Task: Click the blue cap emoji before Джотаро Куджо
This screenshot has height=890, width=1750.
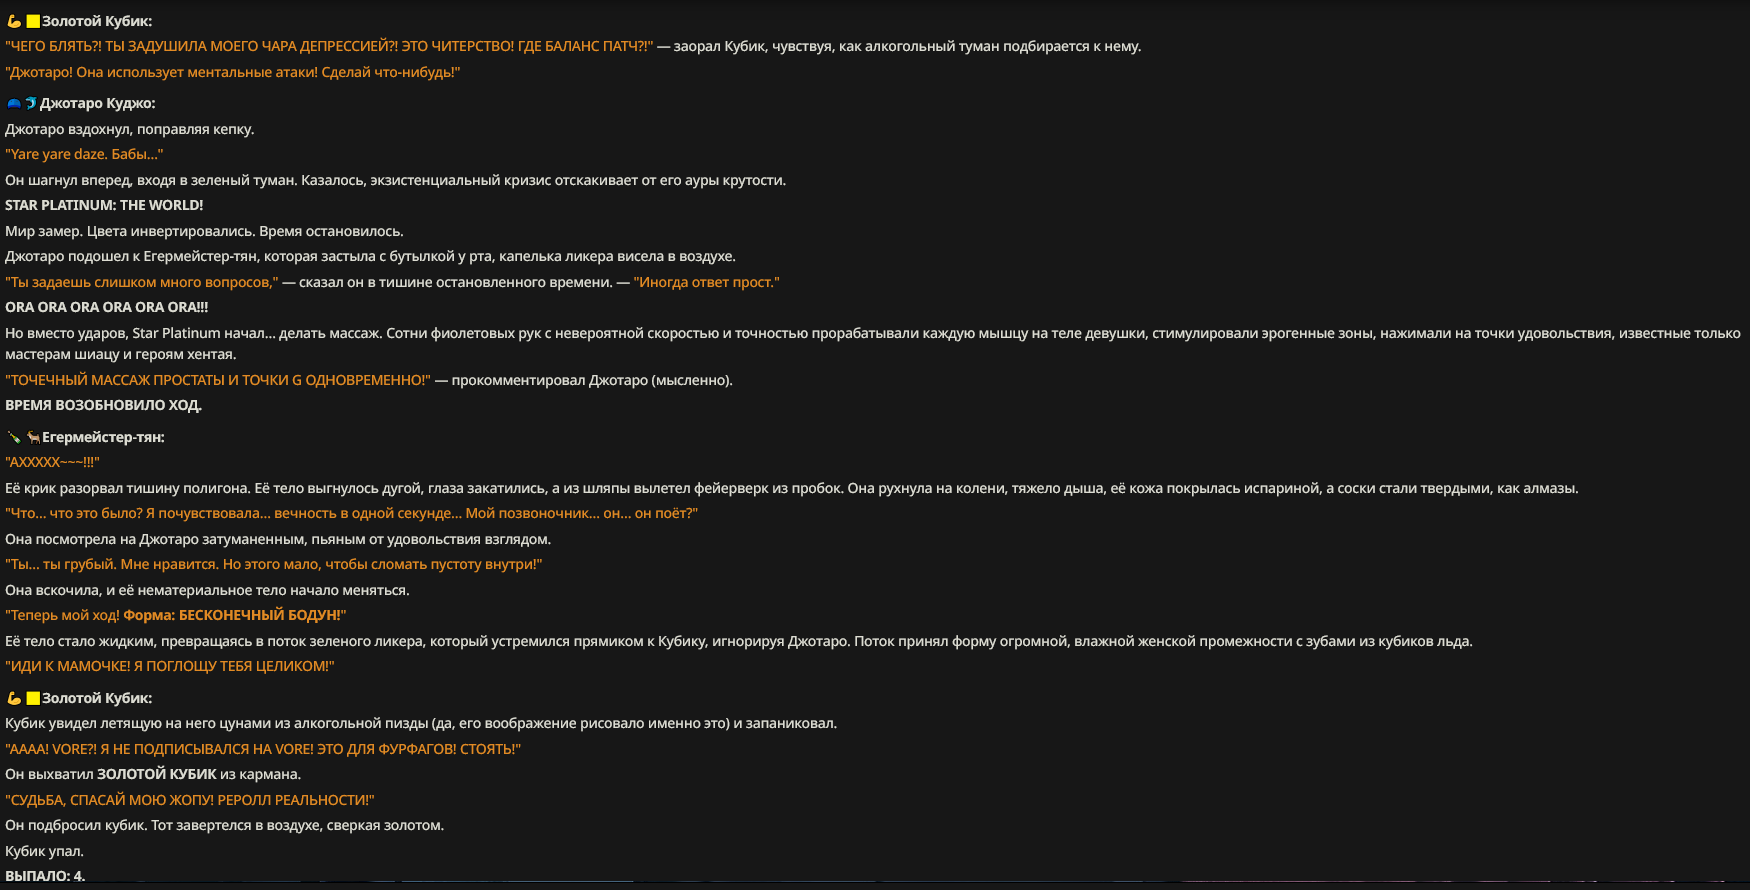Action: 14,103
